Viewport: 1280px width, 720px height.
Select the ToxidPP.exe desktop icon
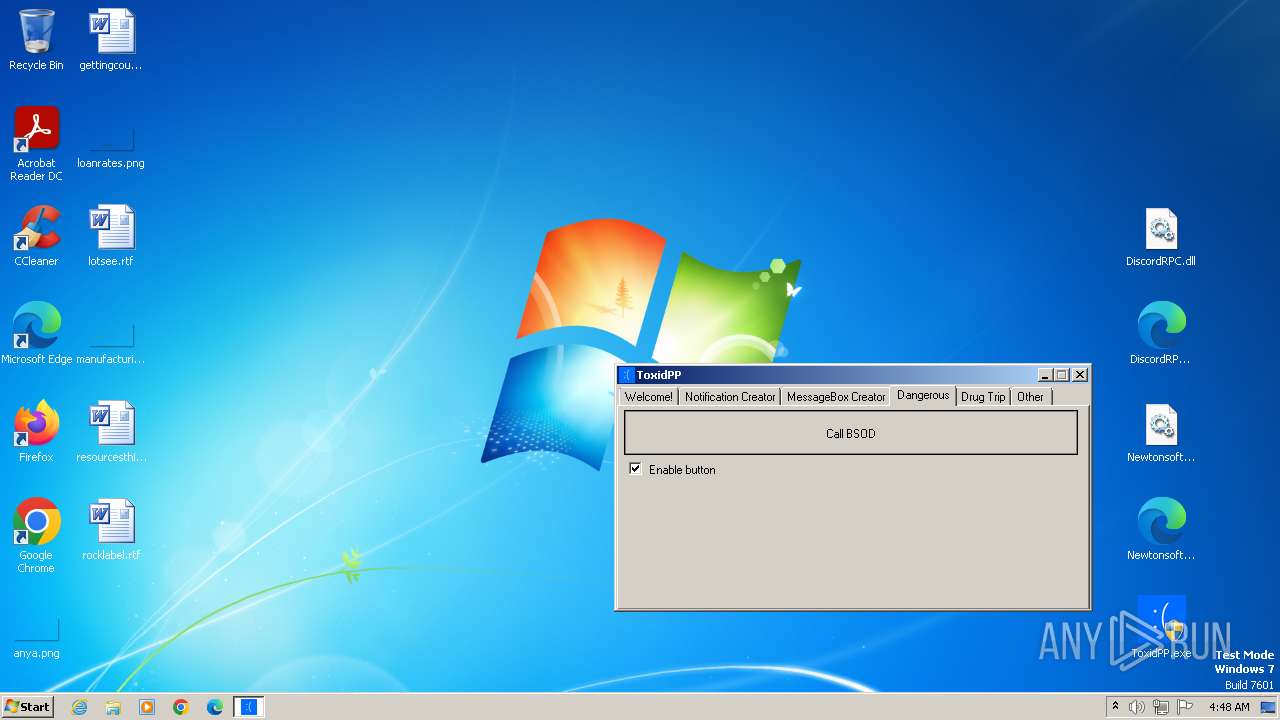click(x=1161, y=628)
